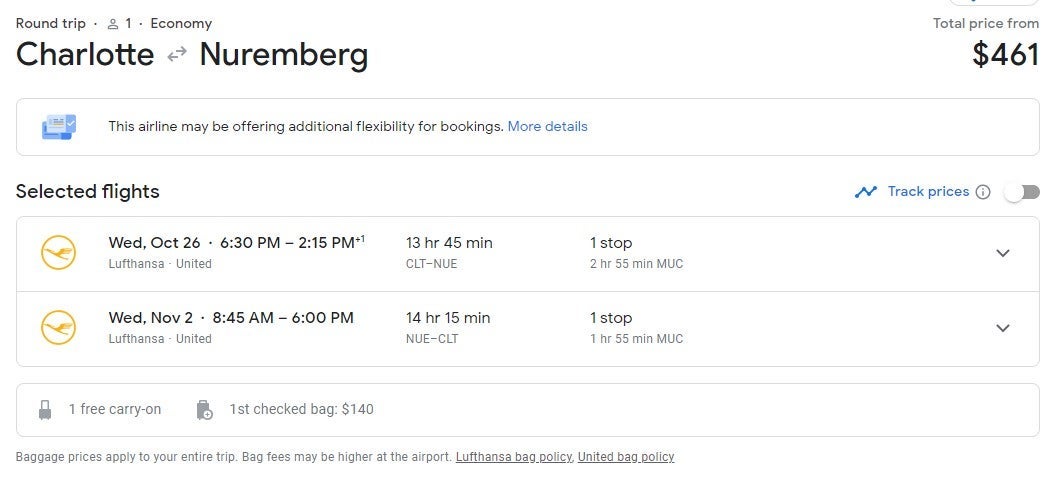Click the passenger count person icon

coord(113,24)
